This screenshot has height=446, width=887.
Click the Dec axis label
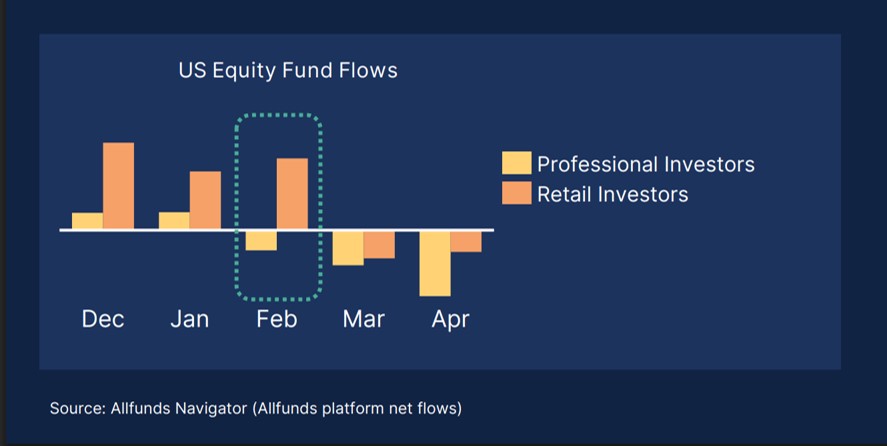(x=103, y=319)
